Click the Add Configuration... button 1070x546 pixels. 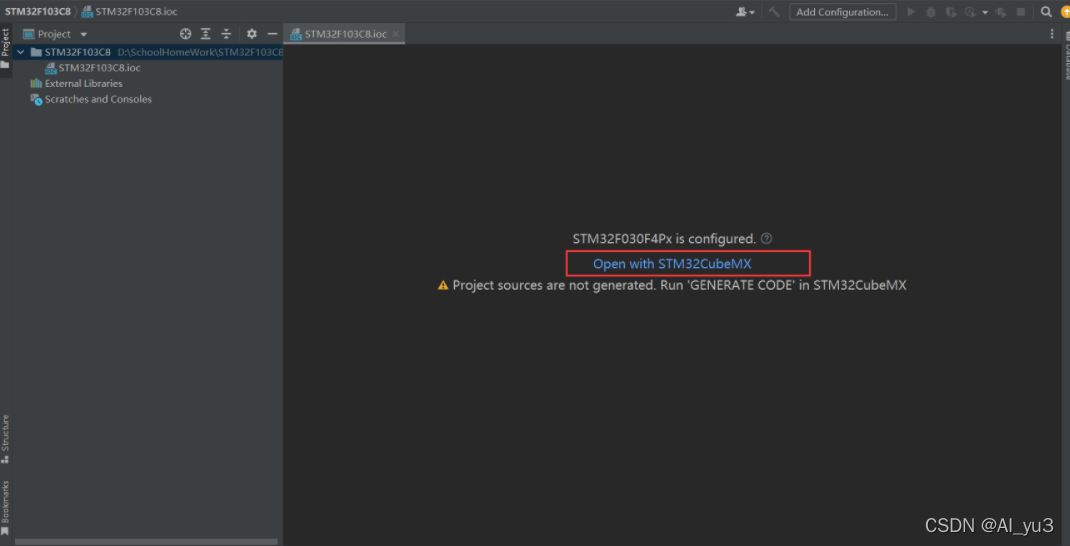coord(843,12)
